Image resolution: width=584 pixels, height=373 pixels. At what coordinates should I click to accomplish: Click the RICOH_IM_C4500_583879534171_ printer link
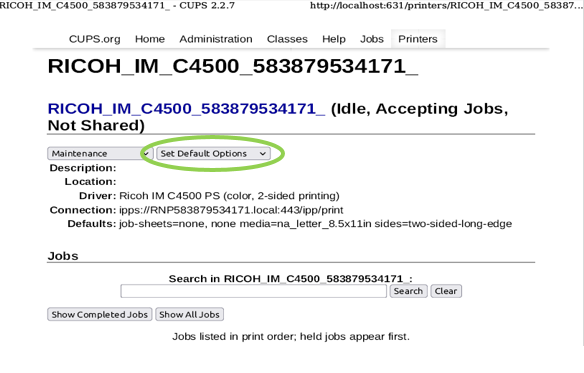tap(186, 109)
